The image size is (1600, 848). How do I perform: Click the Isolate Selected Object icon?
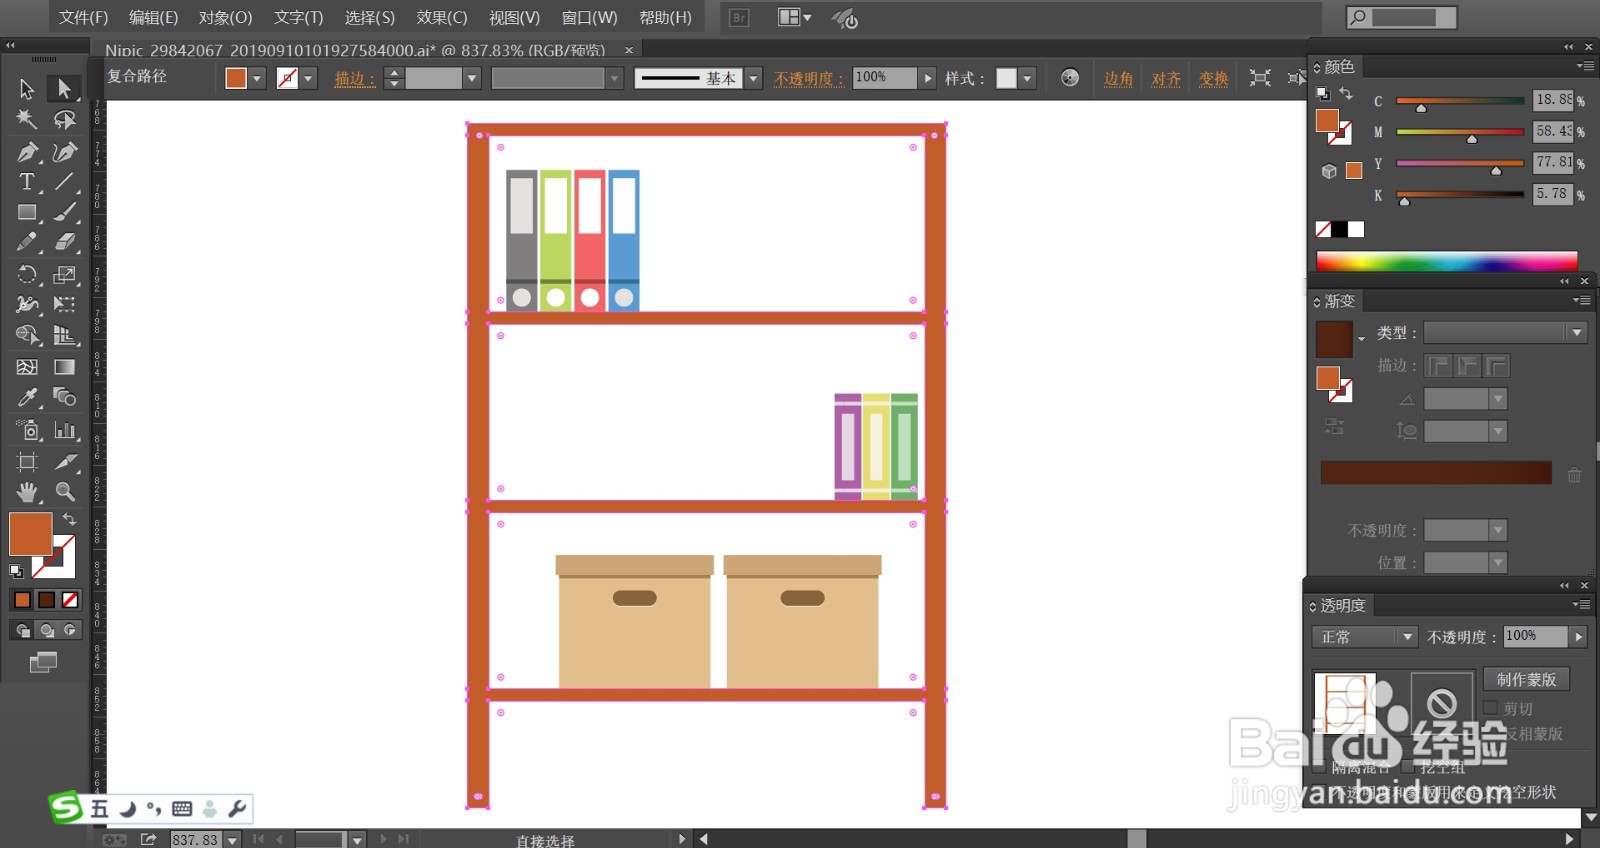pos(1260,78)
